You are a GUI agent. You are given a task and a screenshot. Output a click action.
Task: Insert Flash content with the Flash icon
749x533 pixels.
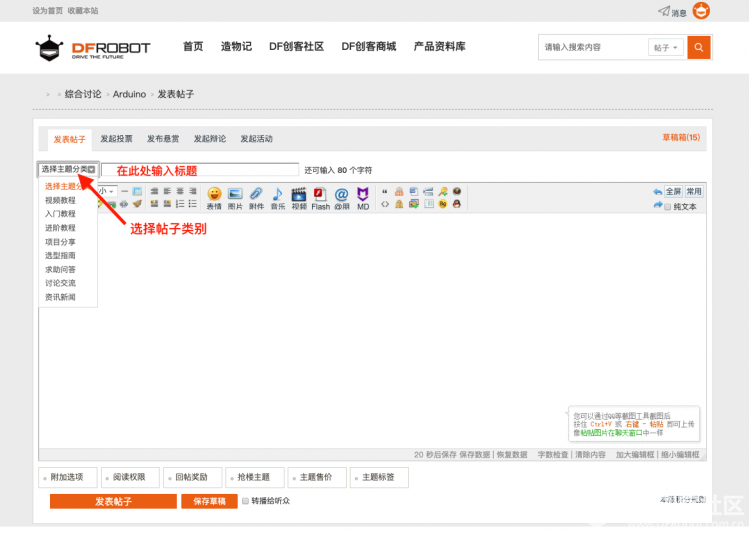(321, 198)
